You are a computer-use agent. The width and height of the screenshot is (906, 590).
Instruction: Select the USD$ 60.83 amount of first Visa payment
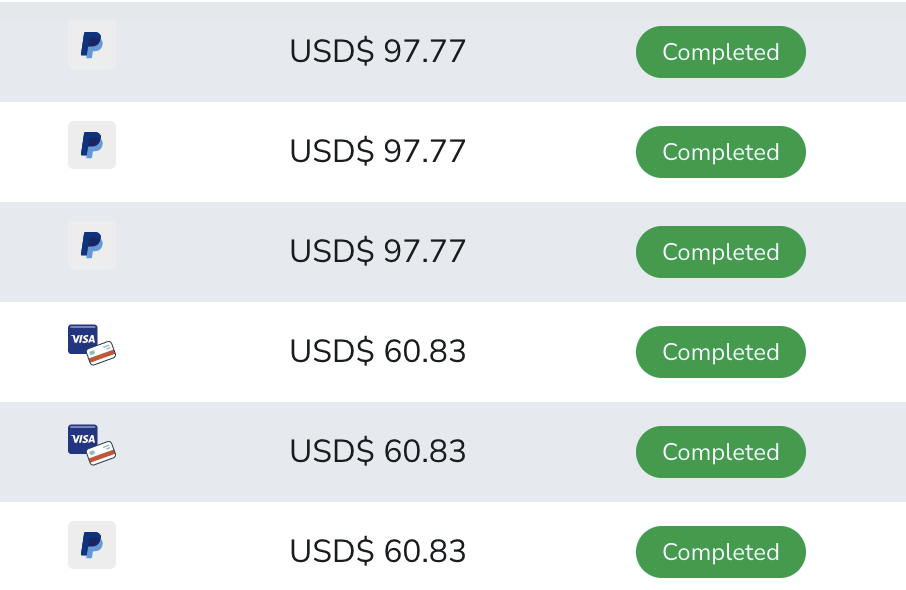(377, 352)
